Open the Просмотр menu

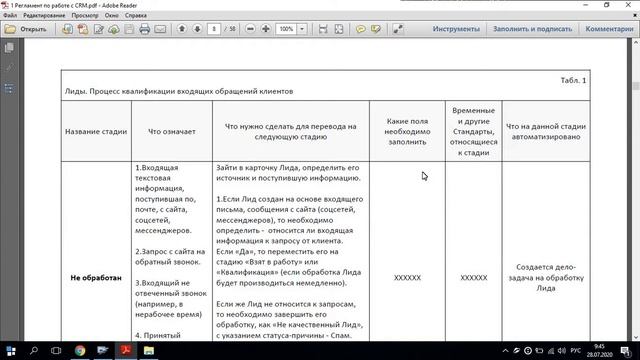[x=85, y=16]
